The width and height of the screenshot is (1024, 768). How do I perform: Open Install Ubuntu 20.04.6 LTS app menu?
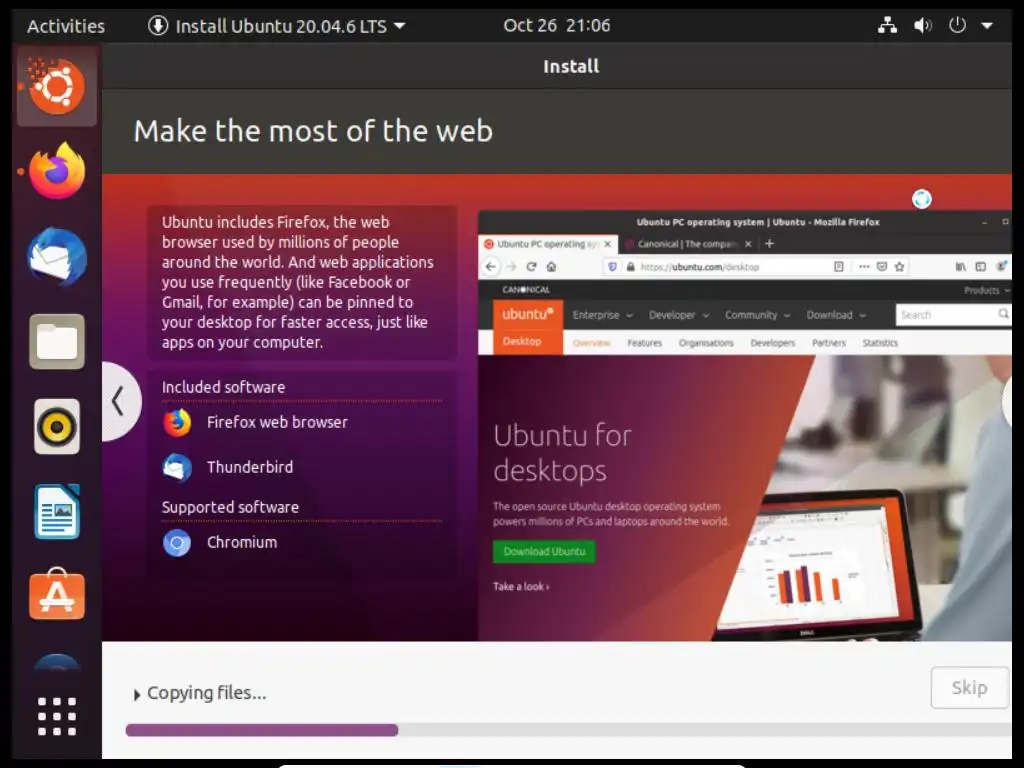coord(277,25)
